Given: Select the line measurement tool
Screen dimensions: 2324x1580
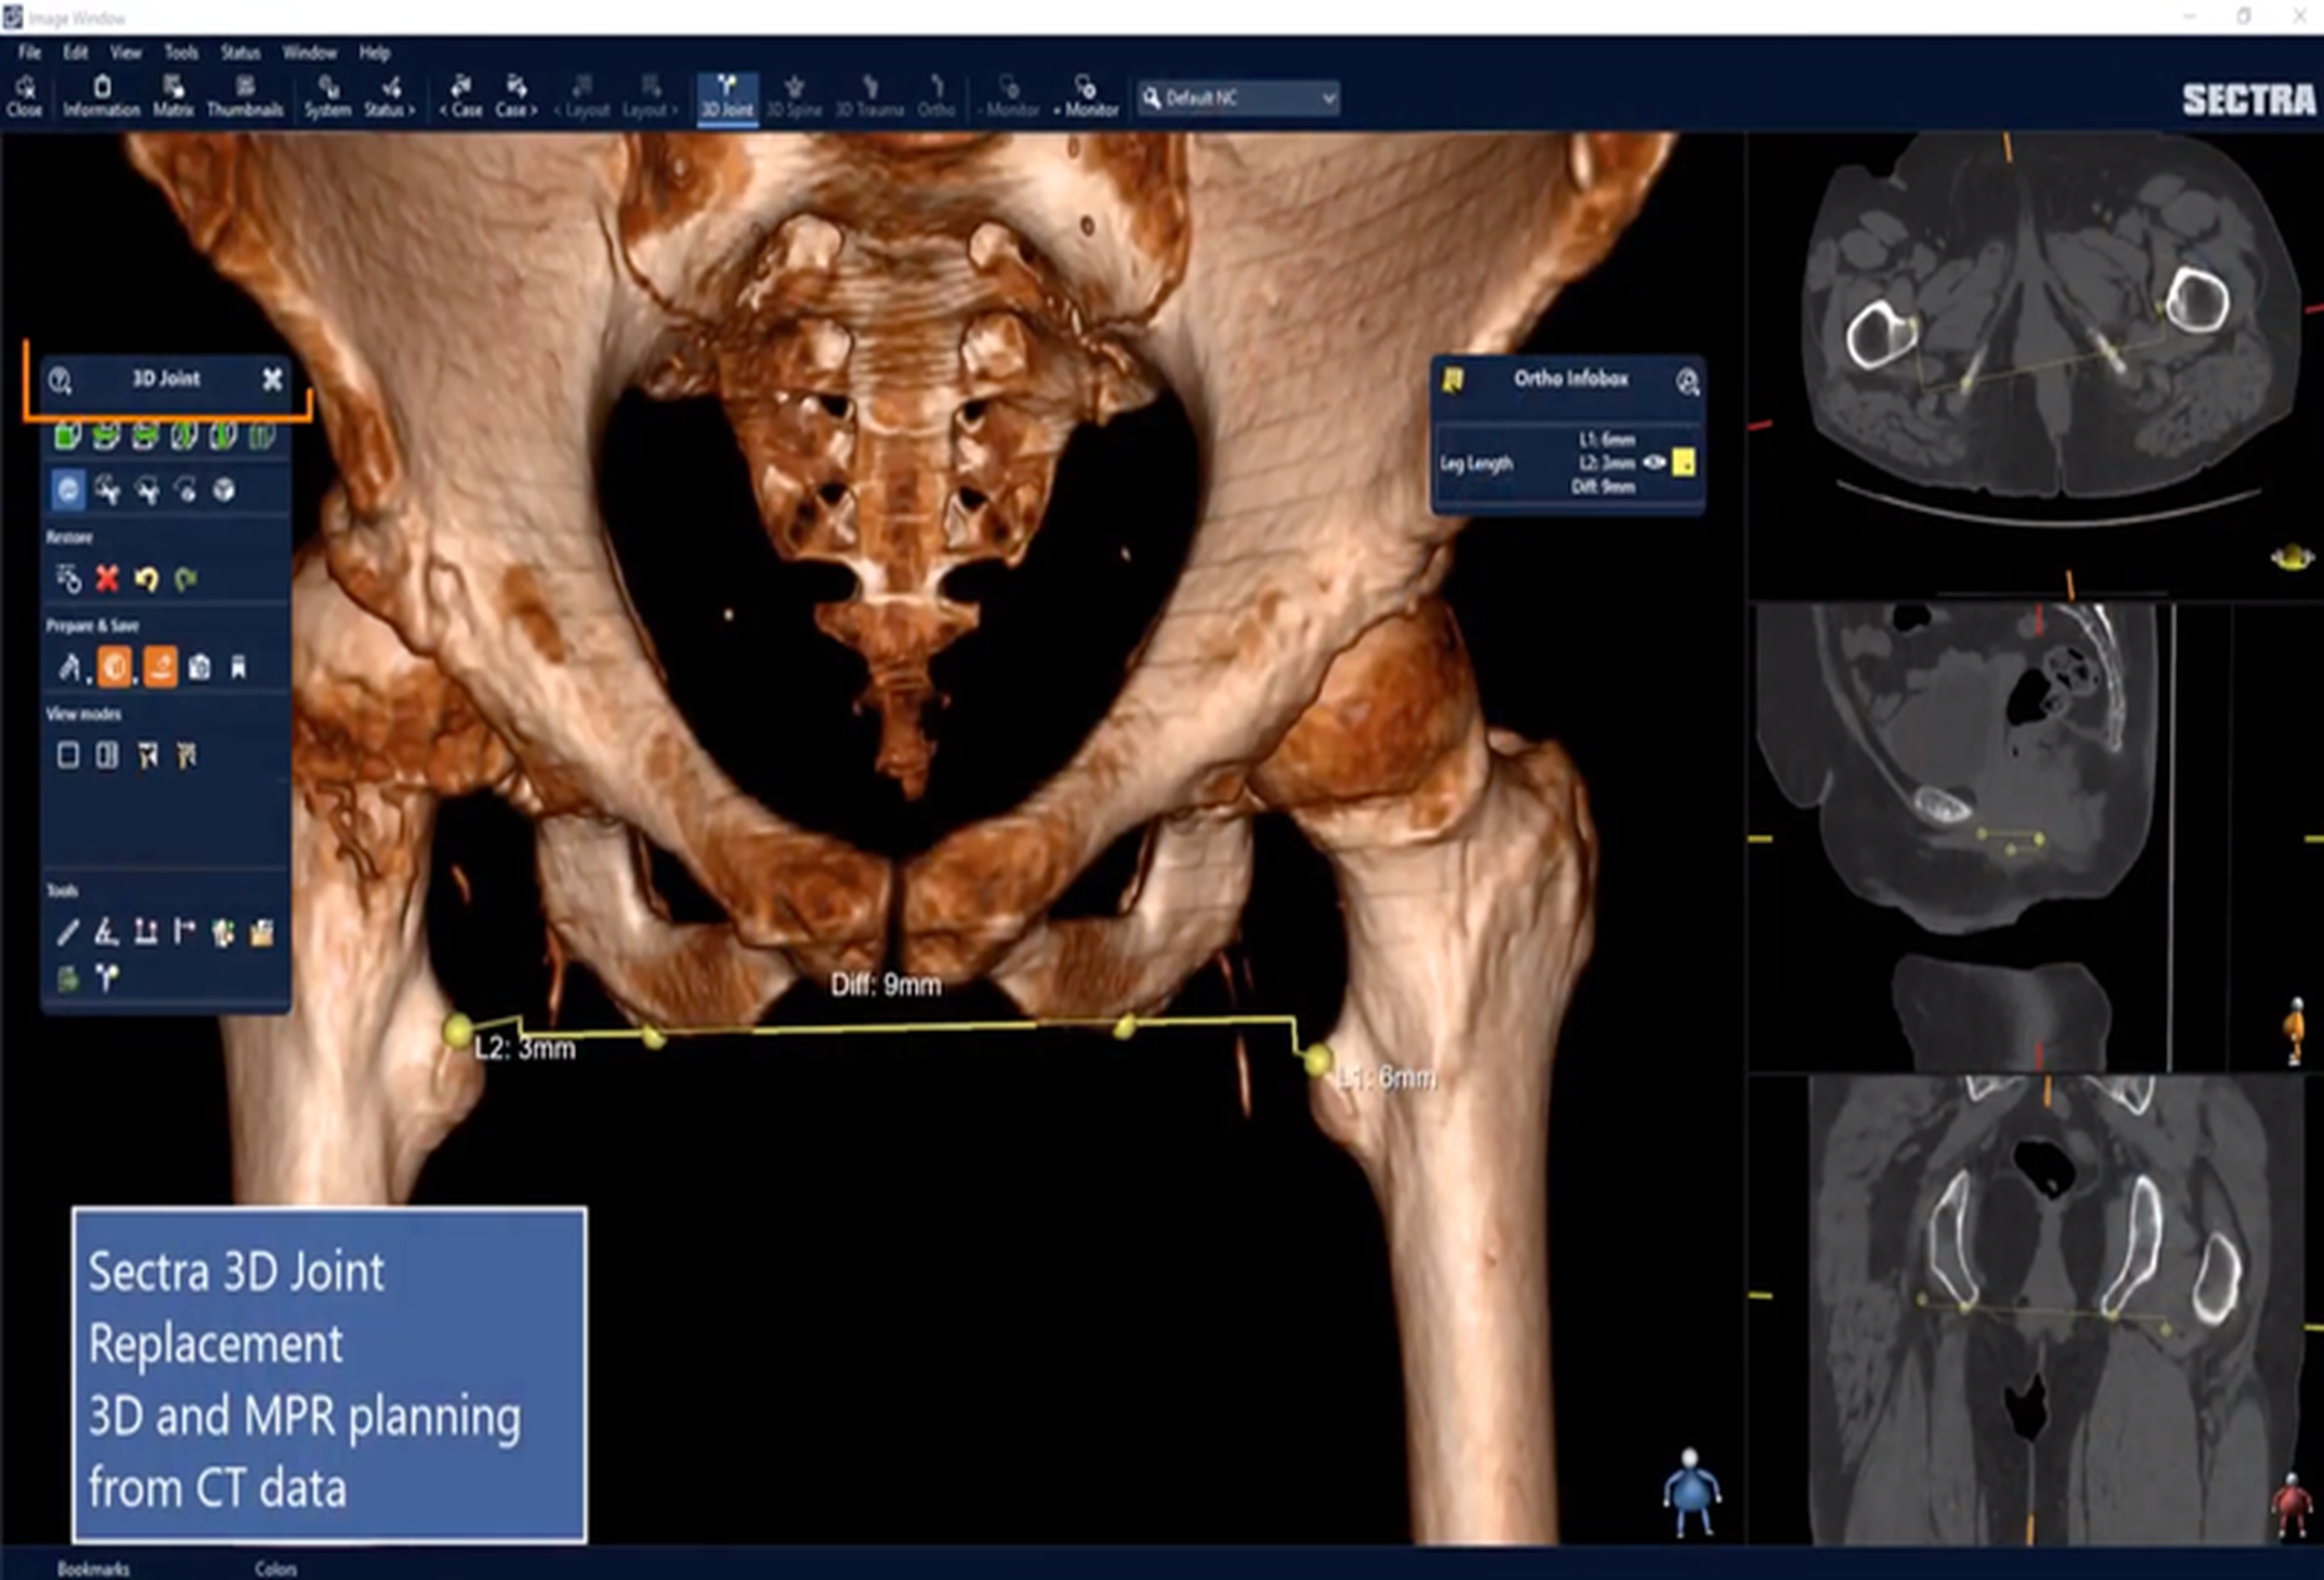Looking at the screenshot, I should pyautogui.click(x=68, y=933).
